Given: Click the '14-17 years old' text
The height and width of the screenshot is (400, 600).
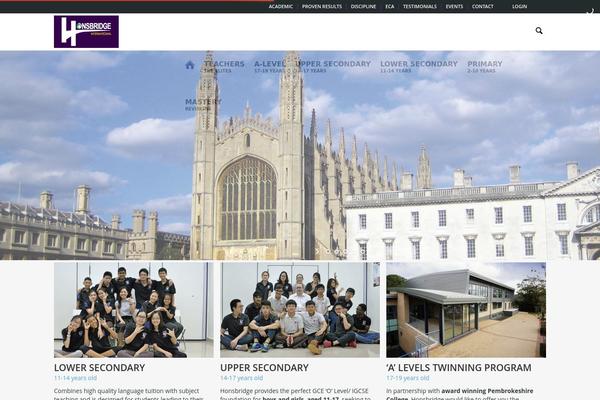Looking at the screenshot, I should pos(241,378).
